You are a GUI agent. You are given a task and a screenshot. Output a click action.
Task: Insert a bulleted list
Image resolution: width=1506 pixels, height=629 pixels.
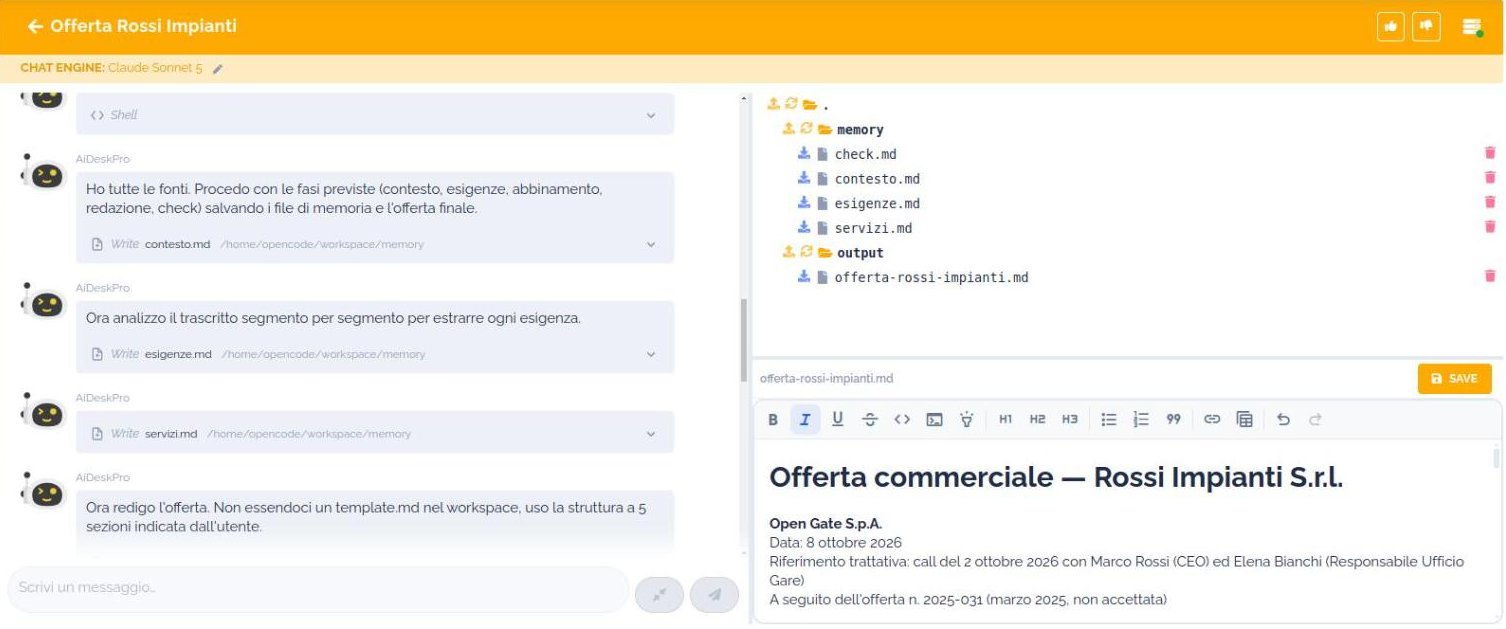point(1109,420)
